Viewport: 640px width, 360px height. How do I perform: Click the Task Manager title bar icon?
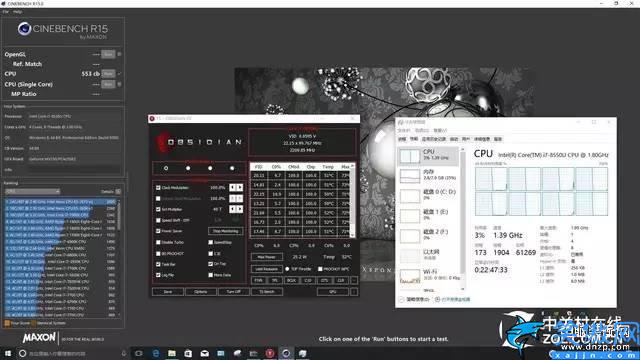(401, 122)
